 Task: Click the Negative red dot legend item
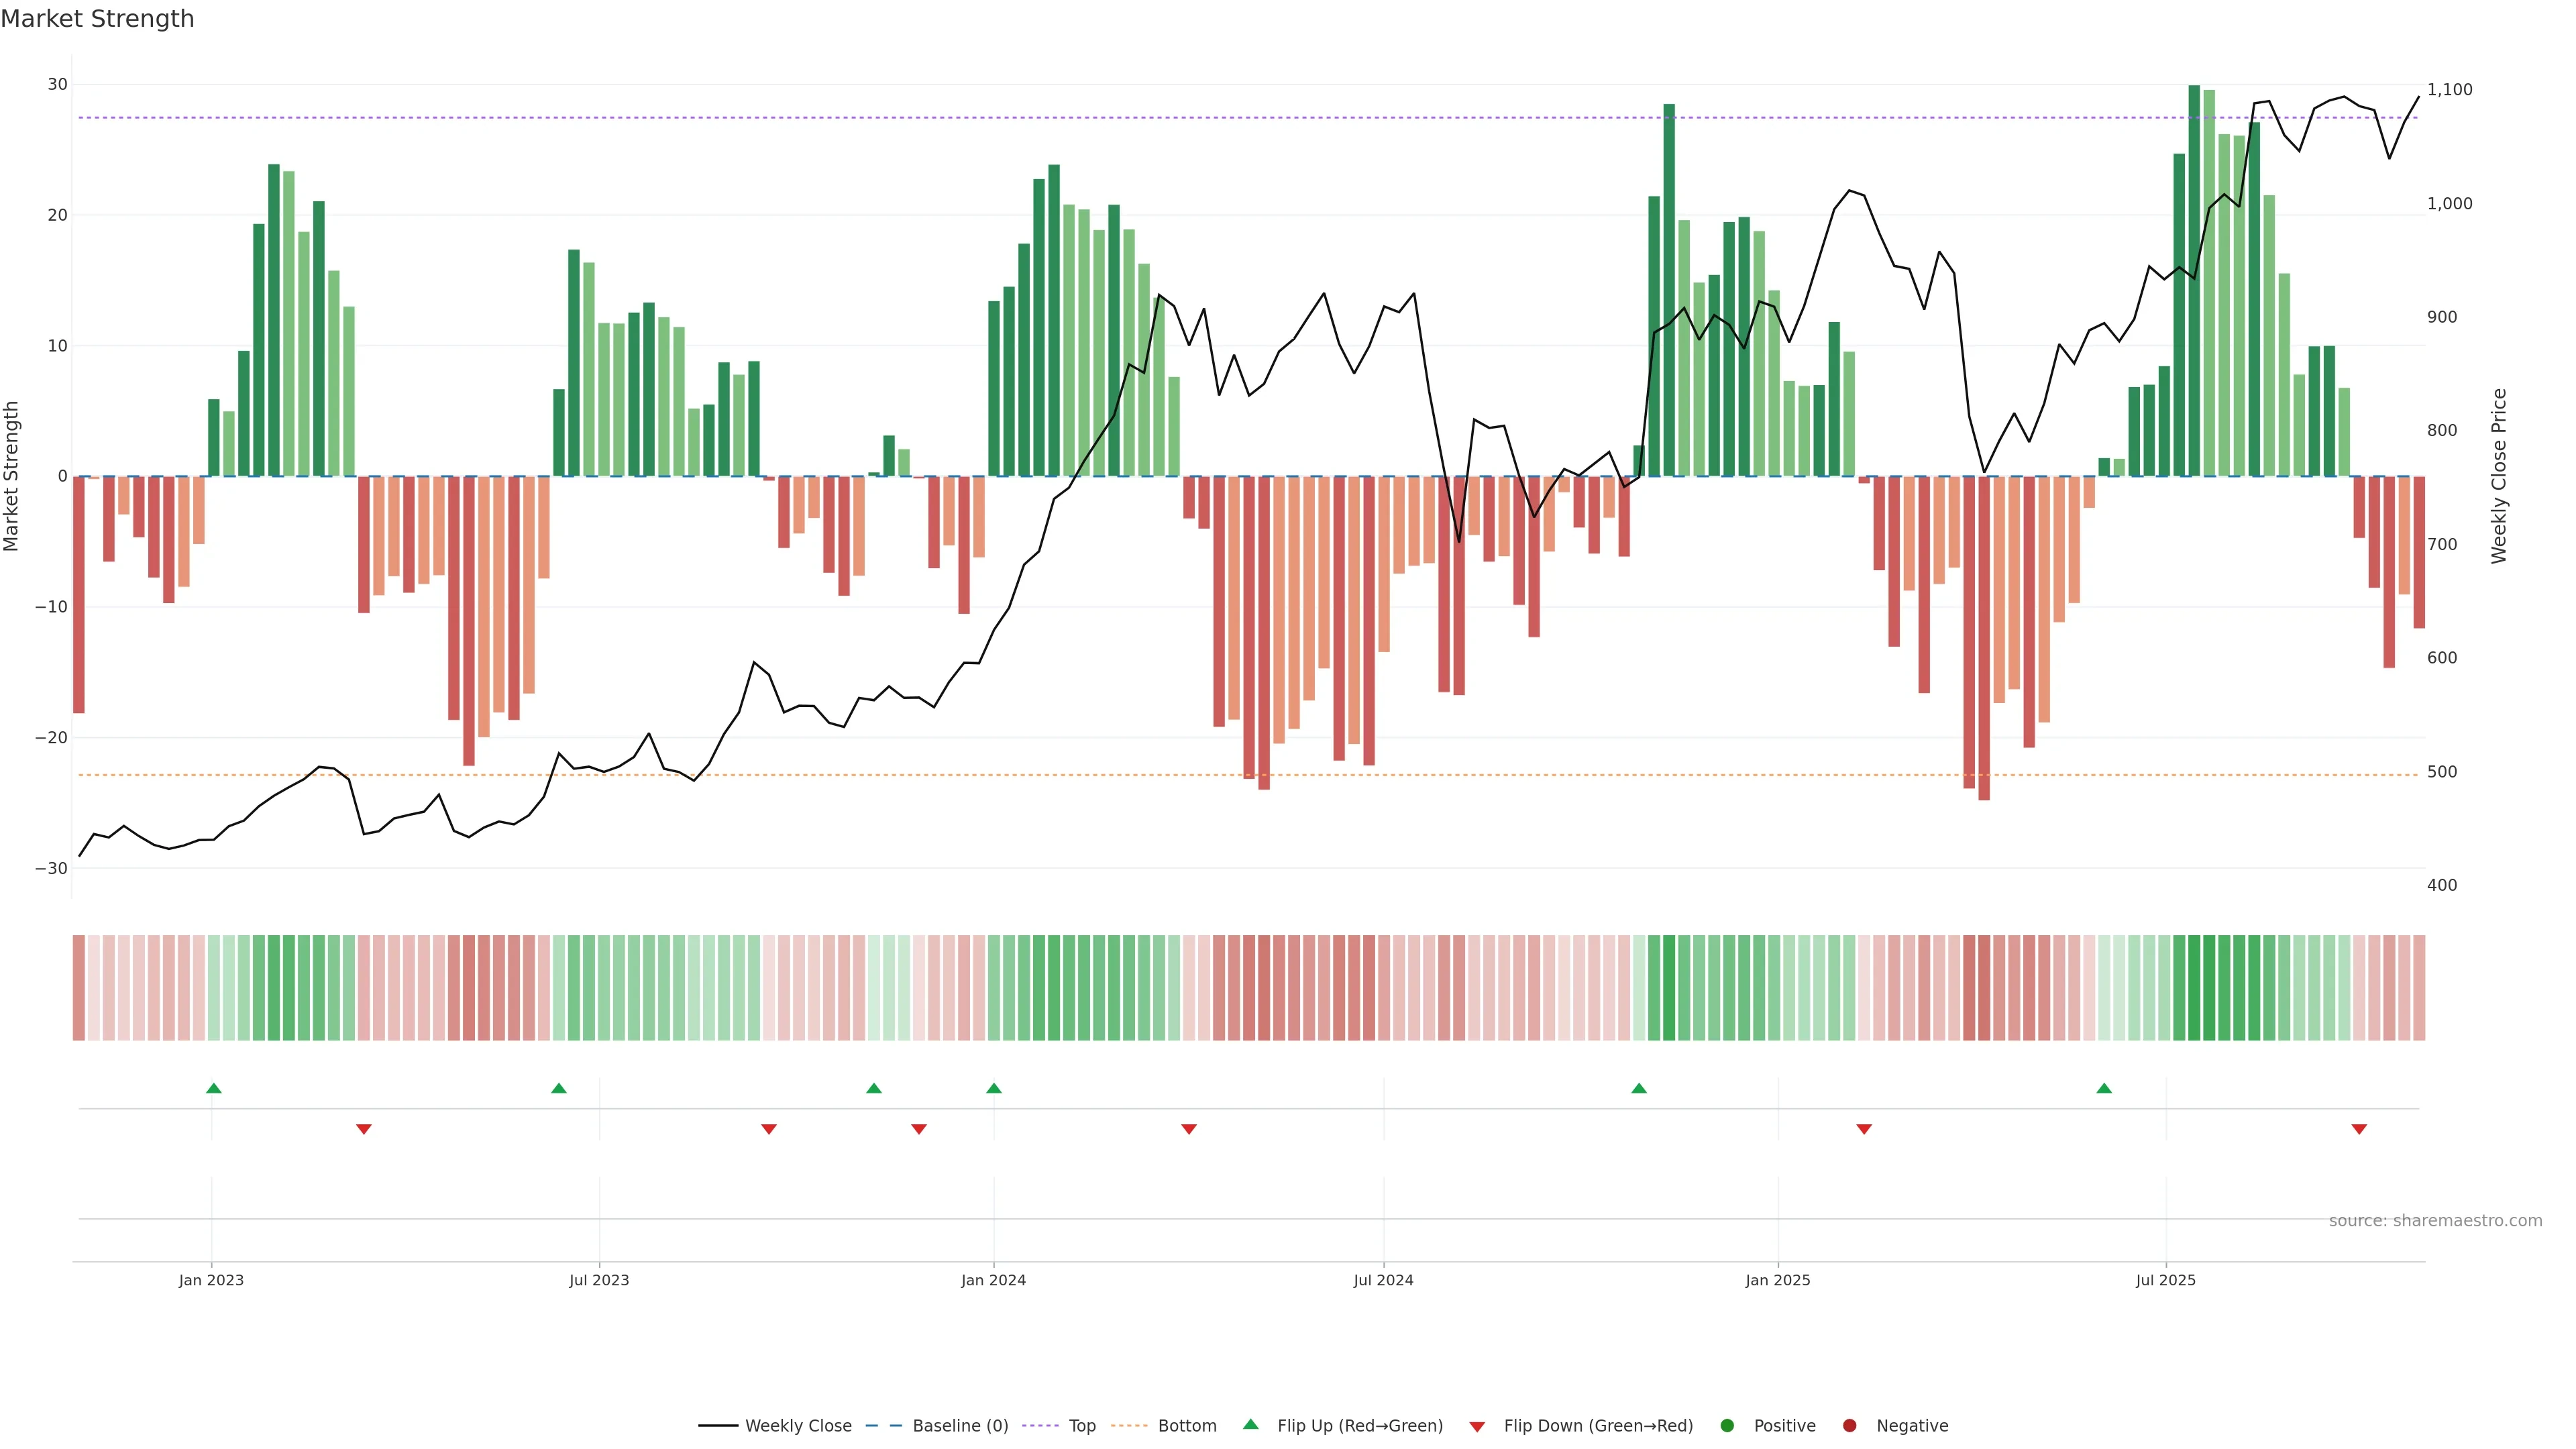1911,1426
